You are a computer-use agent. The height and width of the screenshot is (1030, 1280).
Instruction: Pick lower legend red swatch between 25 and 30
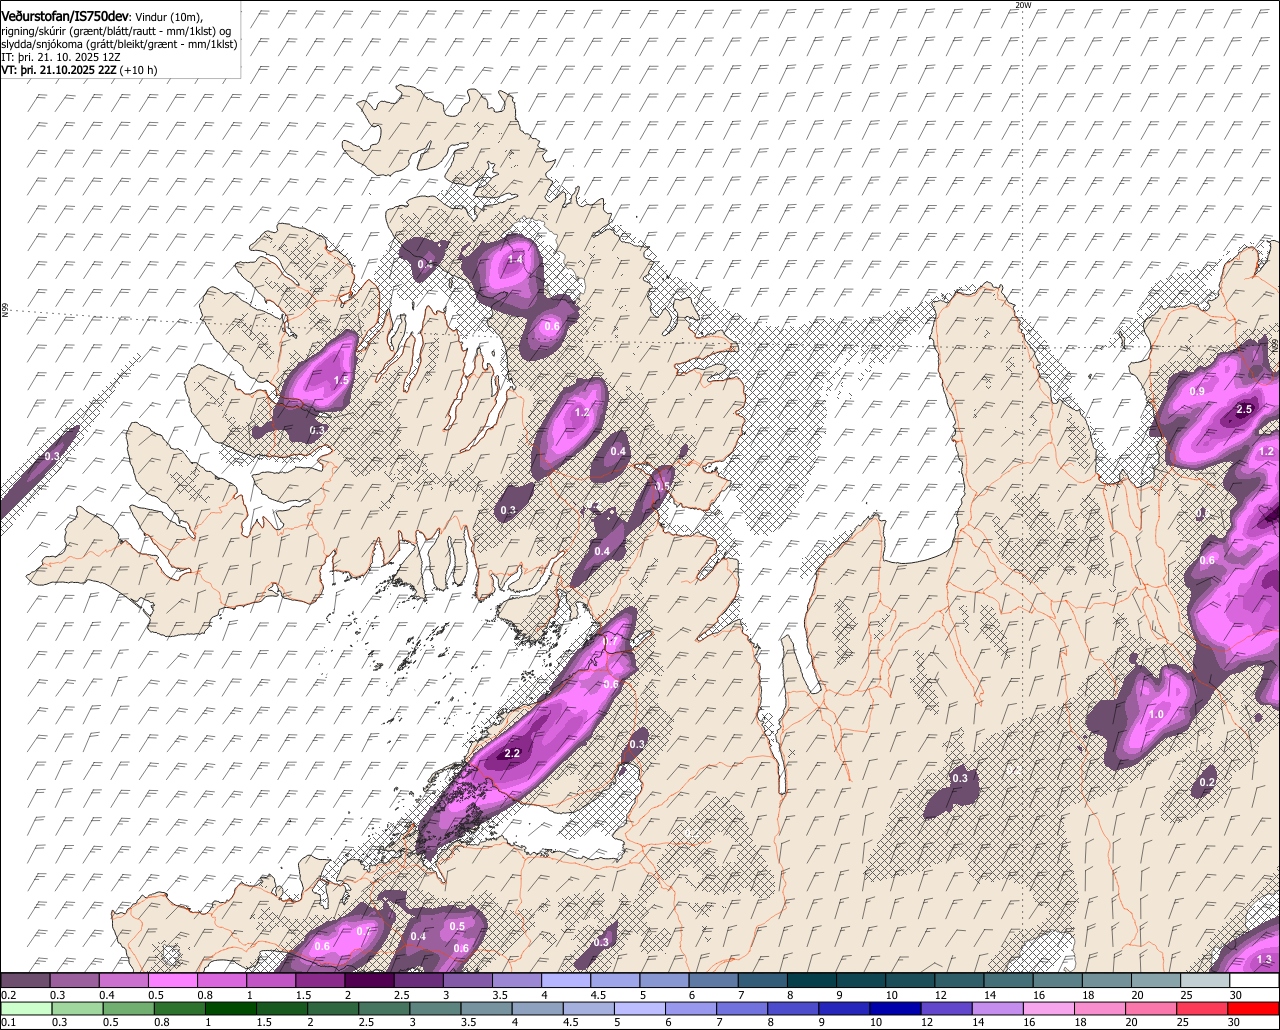(x=1203, y=1008)
